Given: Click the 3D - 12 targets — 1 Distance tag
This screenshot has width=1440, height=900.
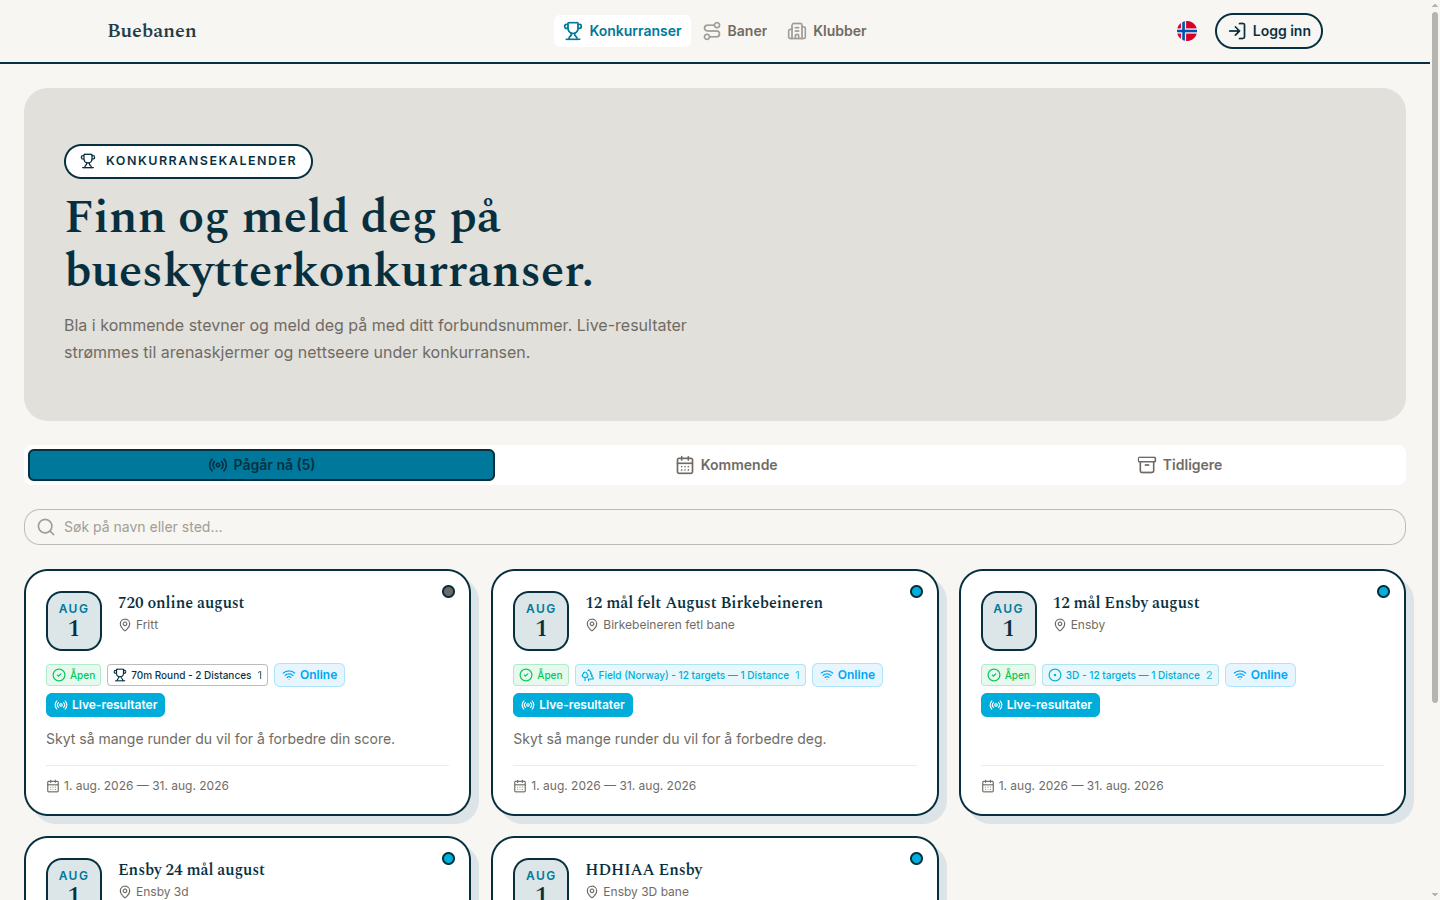Looking at the screenshot, I should (1130, 675).
